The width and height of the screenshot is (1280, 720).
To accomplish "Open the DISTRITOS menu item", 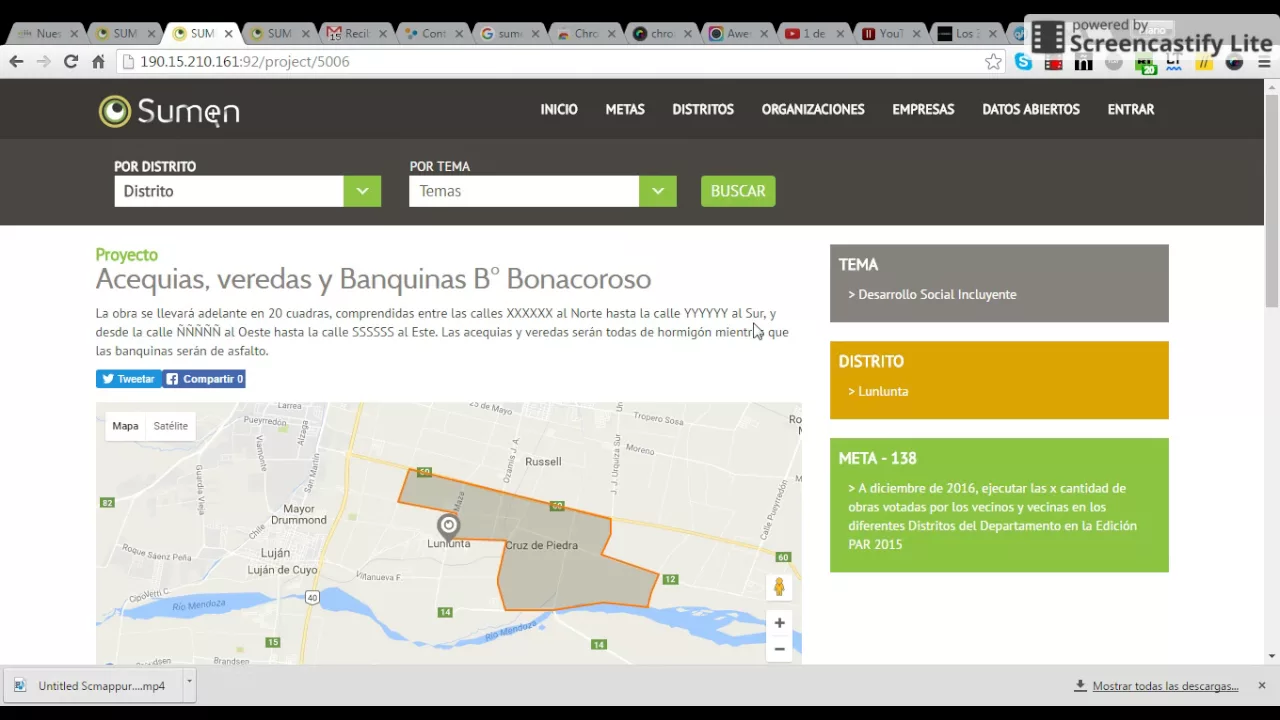I will [x=703, y=110].
